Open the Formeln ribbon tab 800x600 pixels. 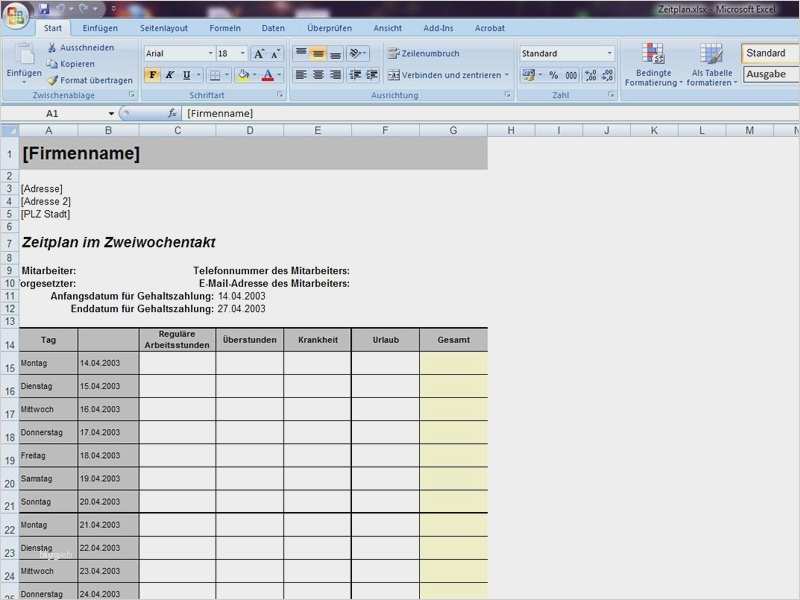(225, 28)
